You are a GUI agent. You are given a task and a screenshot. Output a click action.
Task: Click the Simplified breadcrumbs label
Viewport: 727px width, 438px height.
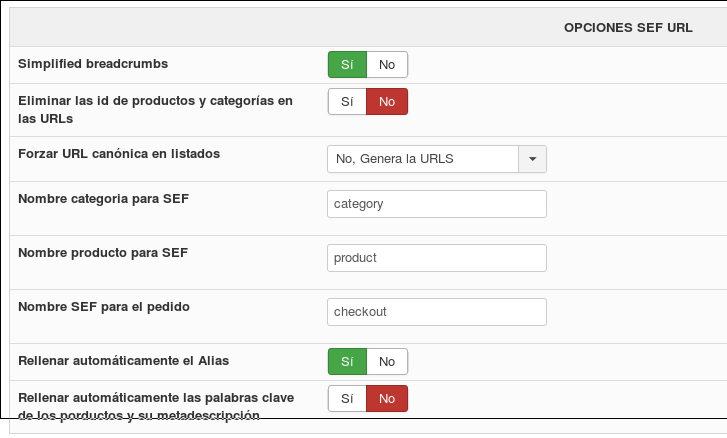point(93,64)
